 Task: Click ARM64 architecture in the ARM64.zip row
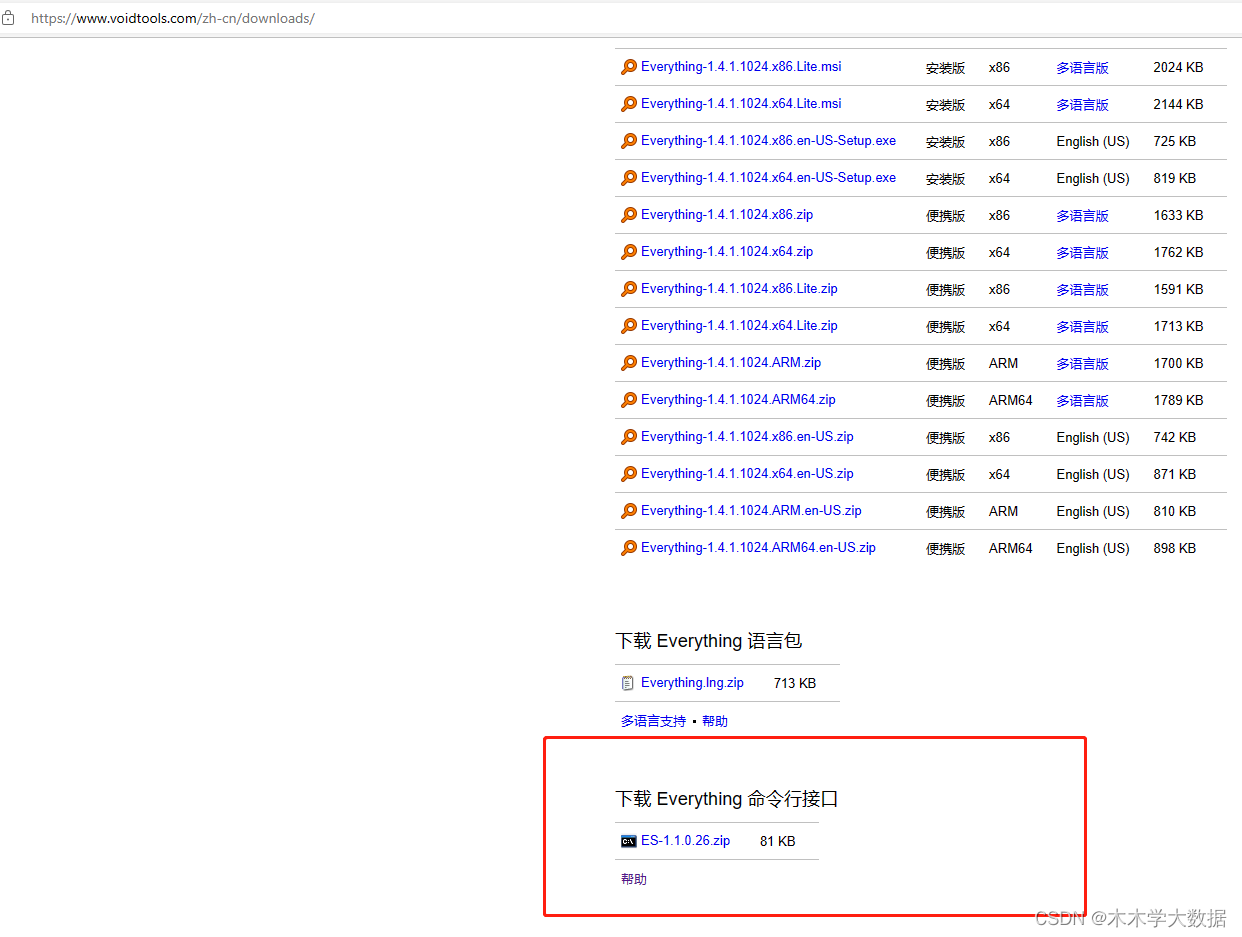click(x=1011, y=401)
